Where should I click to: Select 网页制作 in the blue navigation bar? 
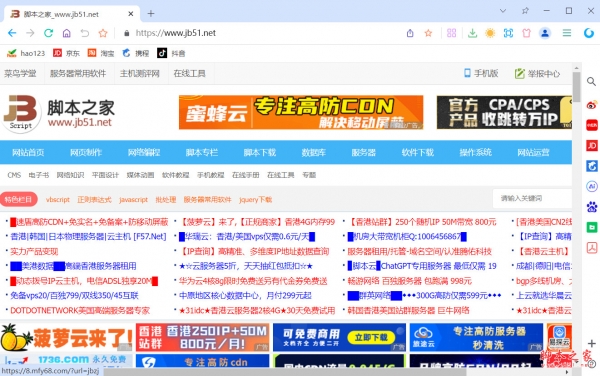(86, 152)
